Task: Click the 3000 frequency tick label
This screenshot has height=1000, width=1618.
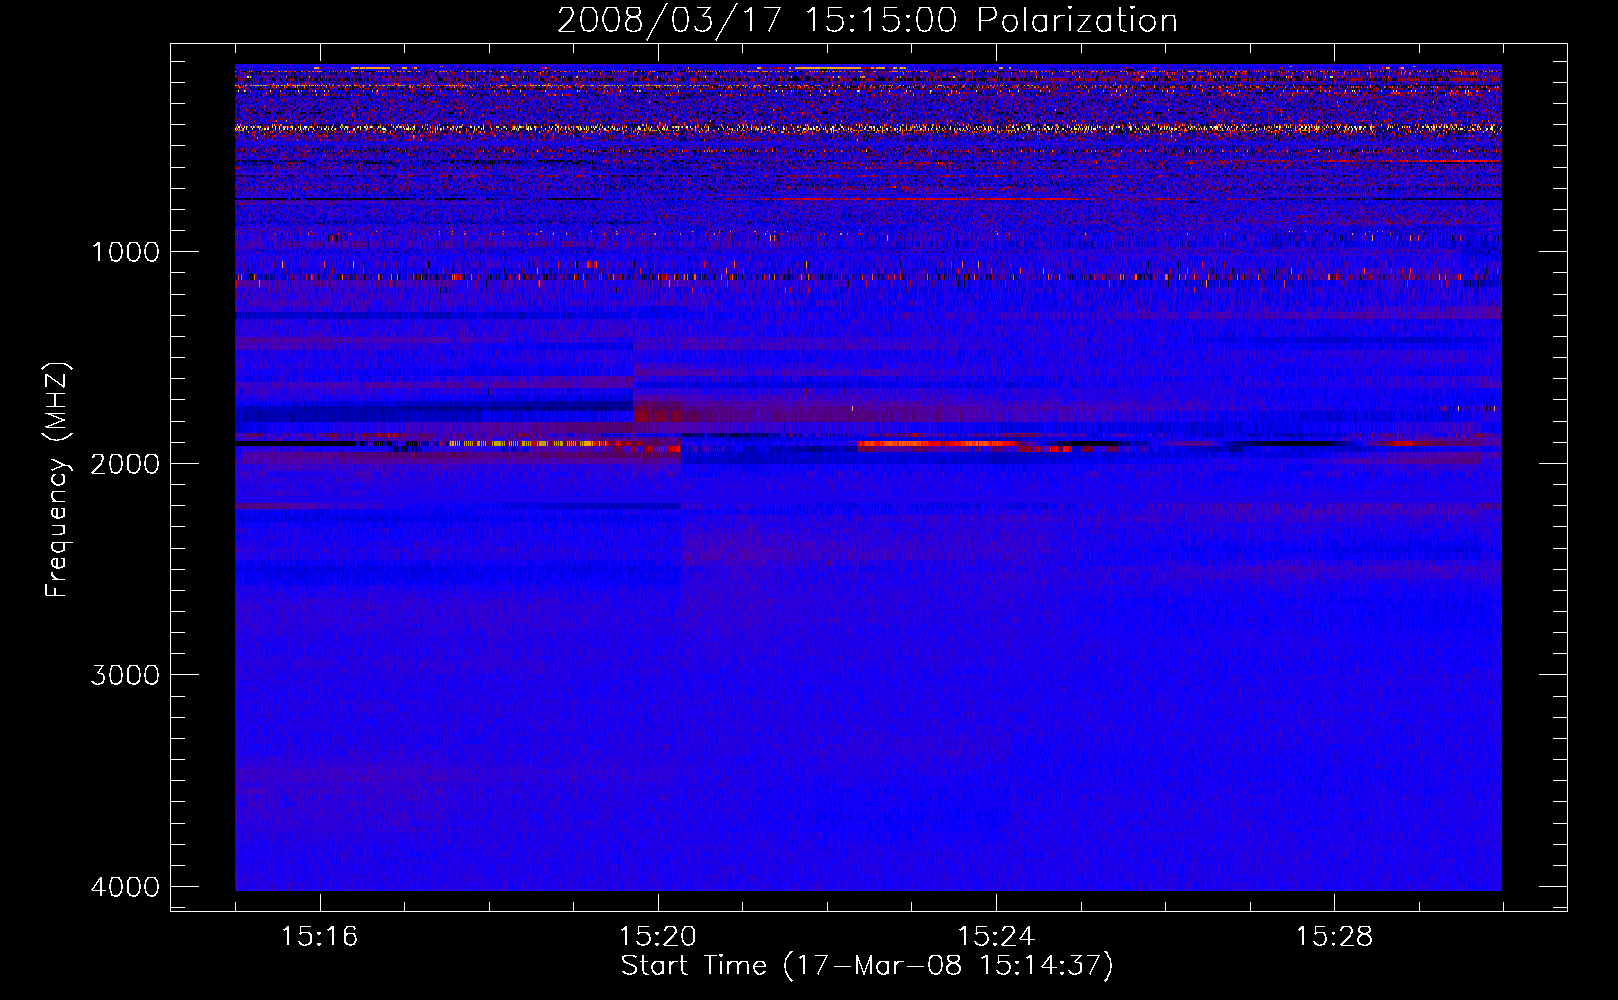Action: 125,675
